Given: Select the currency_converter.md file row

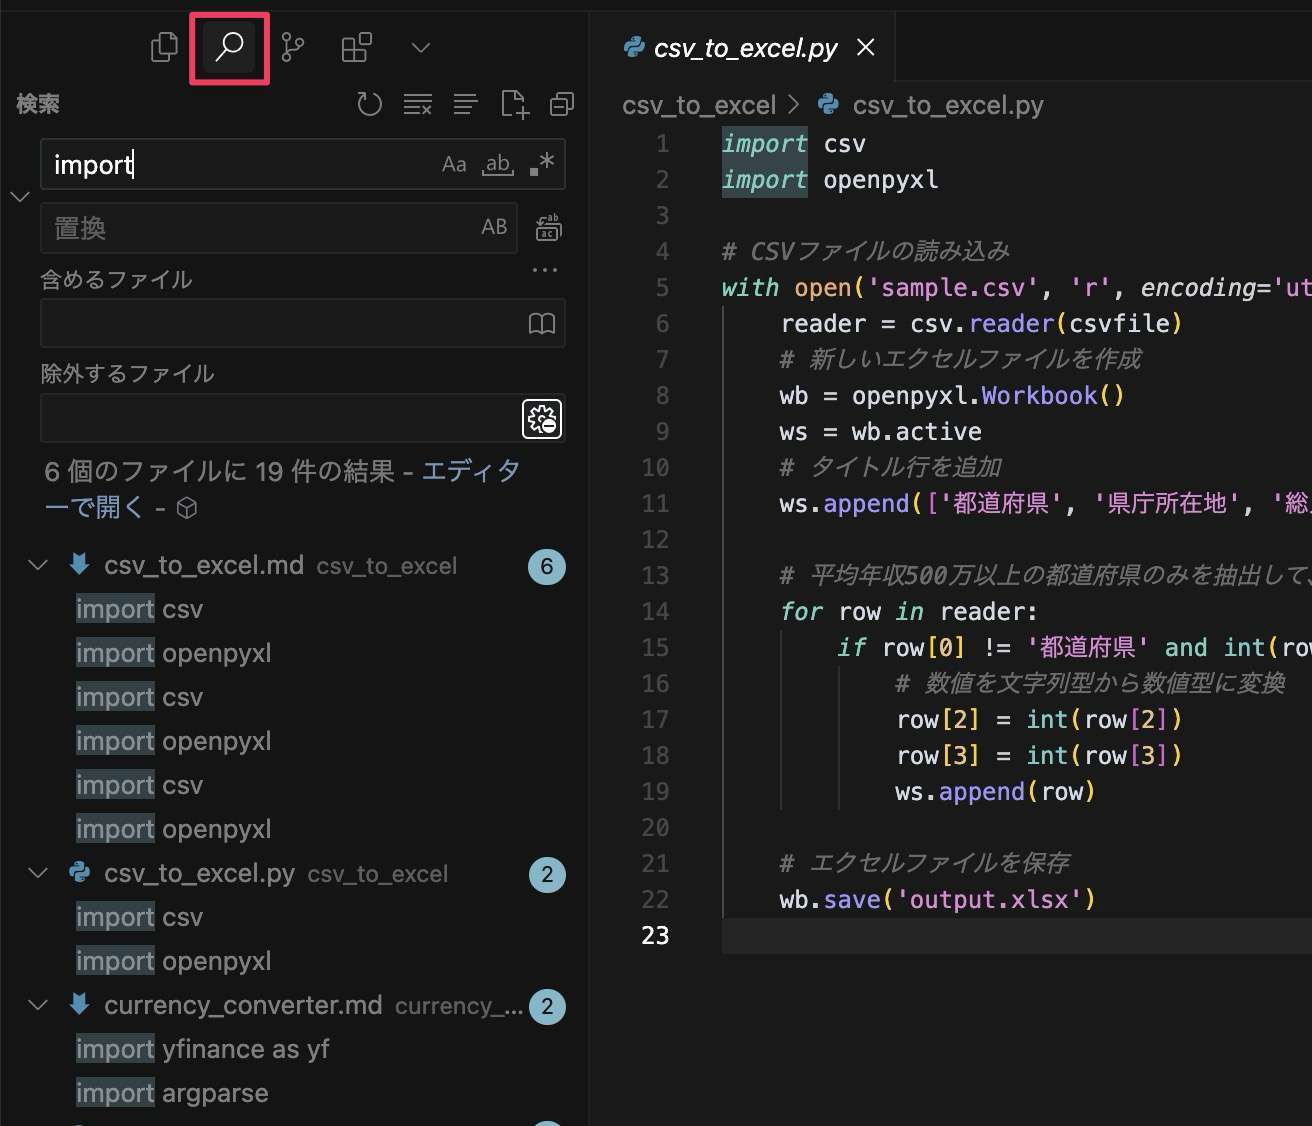Looking at the screenshot, I should (x=296, y=1005).
